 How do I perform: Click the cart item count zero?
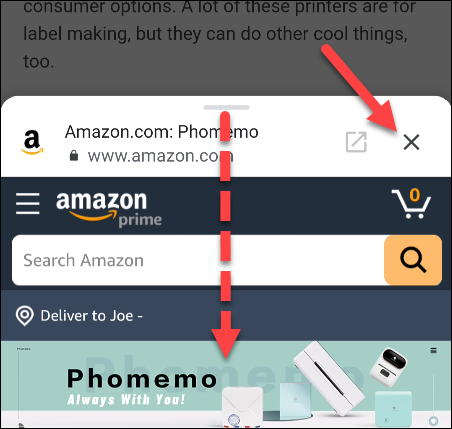[x=415, y=195]
